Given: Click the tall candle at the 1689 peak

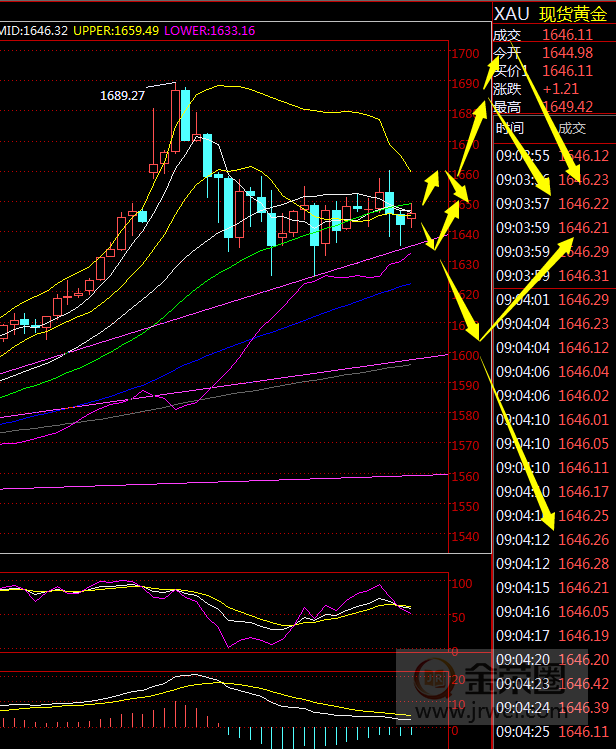Looking at the screenshot, I should coord(184,115).
